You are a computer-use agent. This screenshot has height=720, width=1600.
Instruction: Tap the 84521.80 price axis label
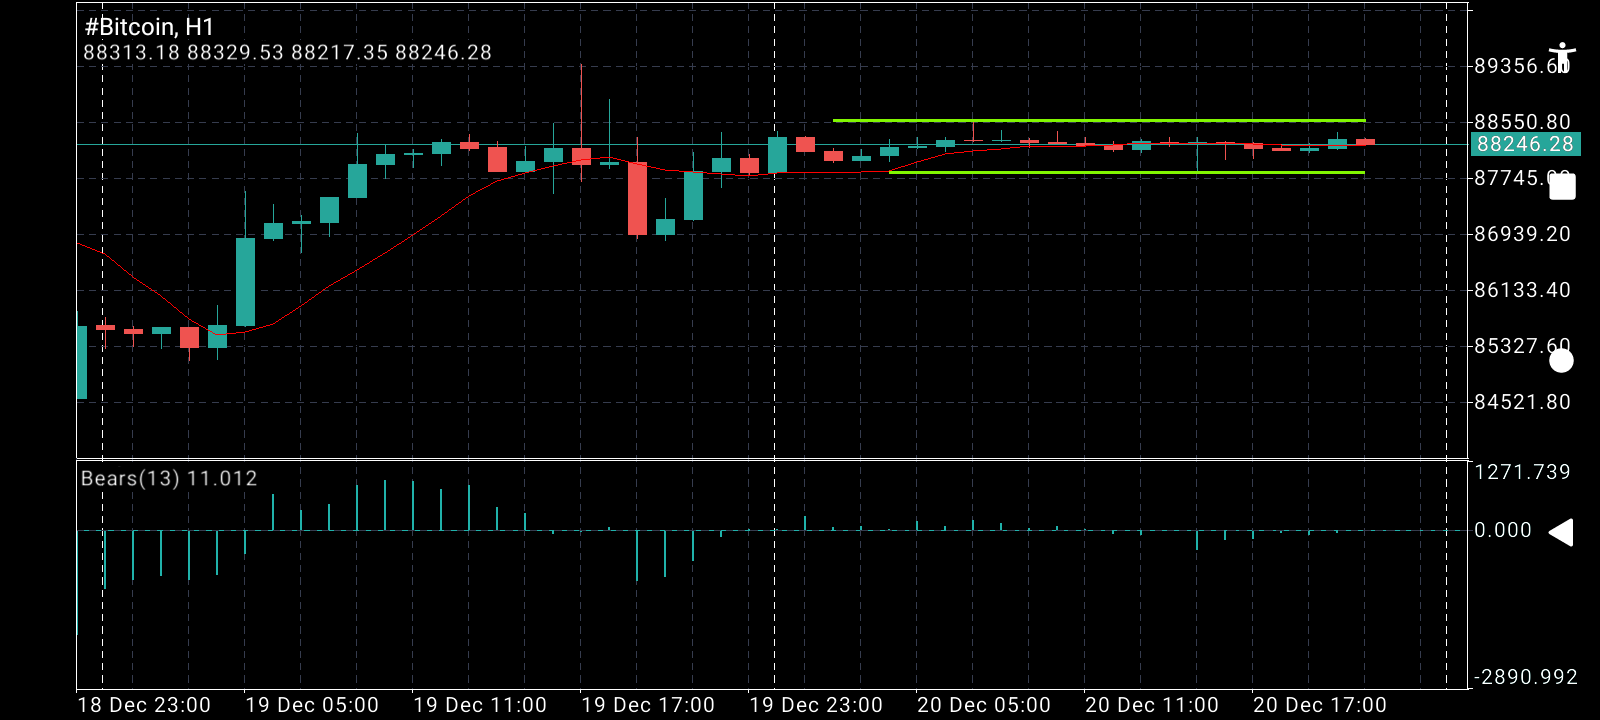coord(1522,402)
